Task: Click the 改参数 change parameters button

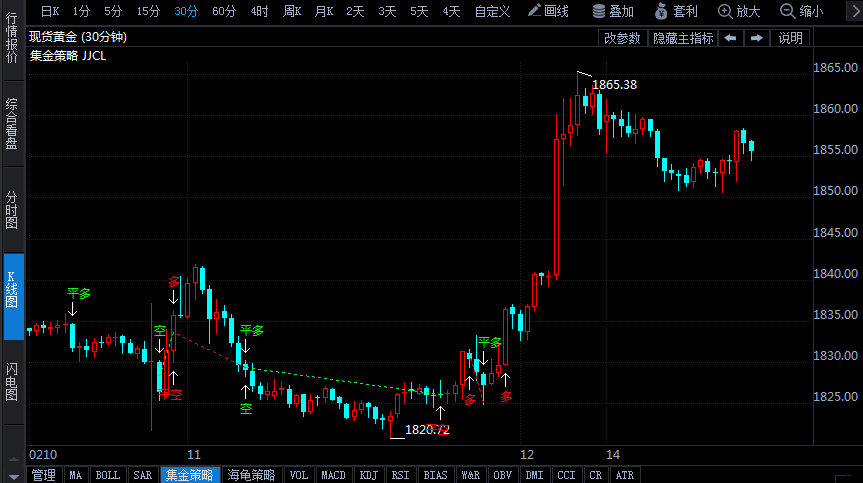Action: click(x=622, y=38)
